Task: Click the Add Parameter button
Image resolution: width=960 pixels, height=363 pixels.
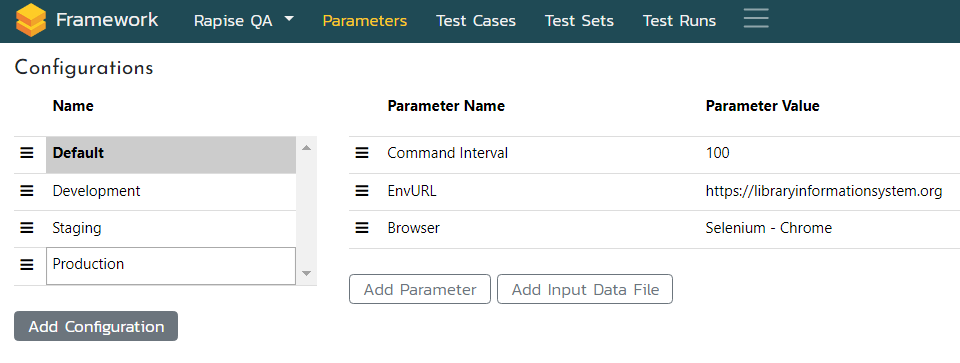Action: 420,289
